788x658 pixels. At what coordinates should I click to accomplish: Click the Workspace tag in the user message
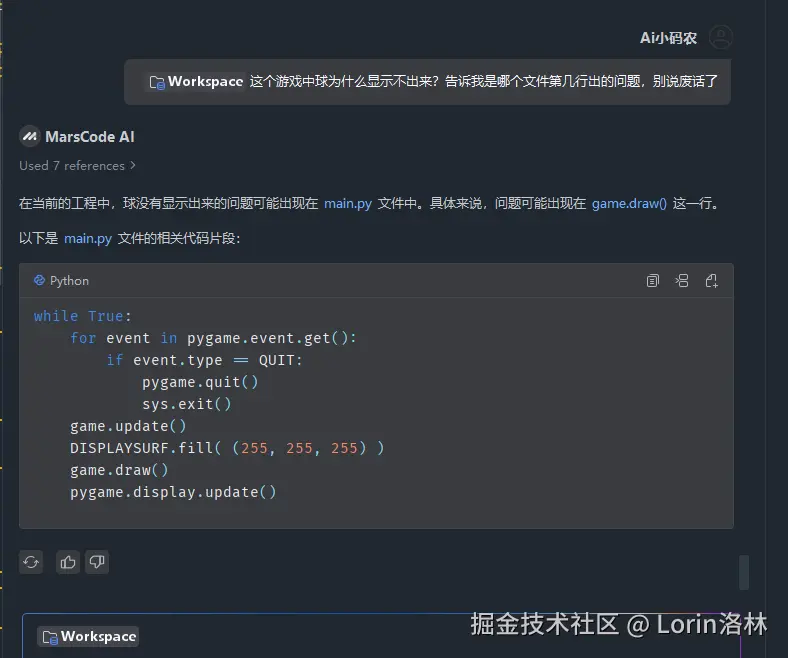[x=196, y=81]
